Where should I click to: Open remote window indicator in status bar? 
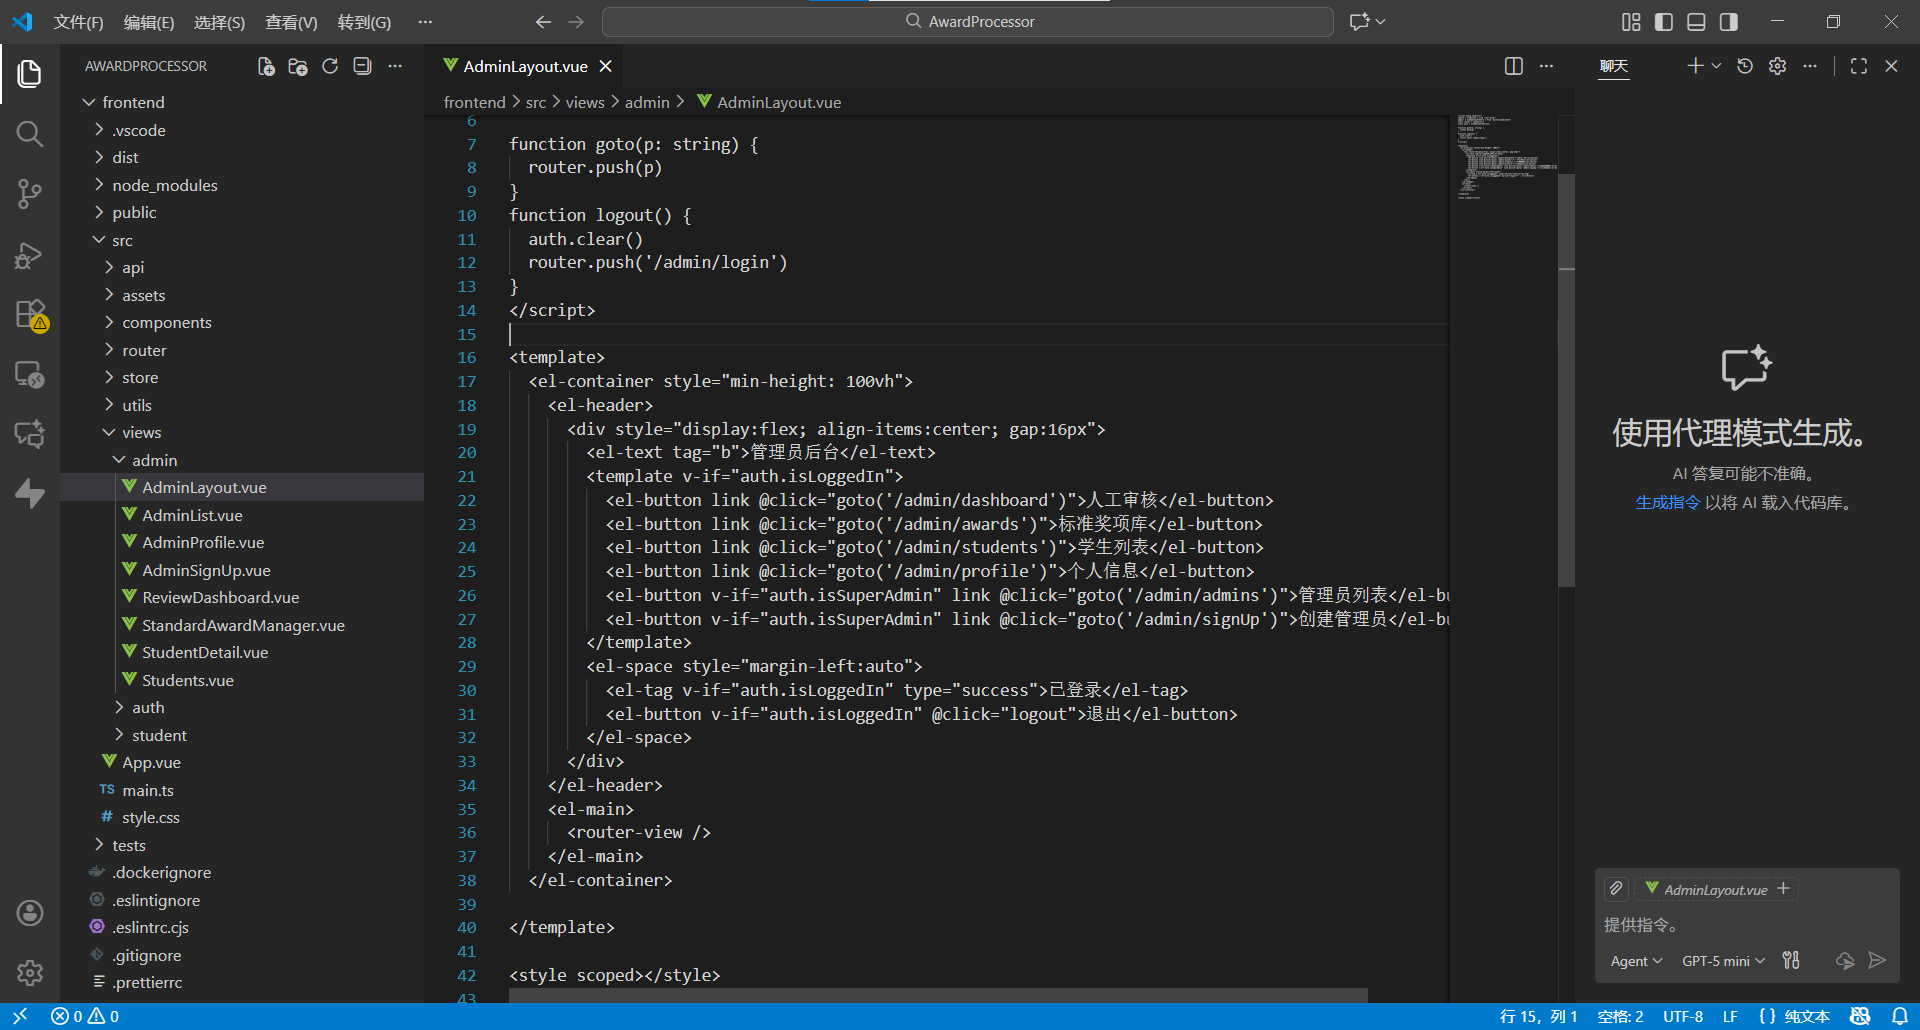(20, 1016)
